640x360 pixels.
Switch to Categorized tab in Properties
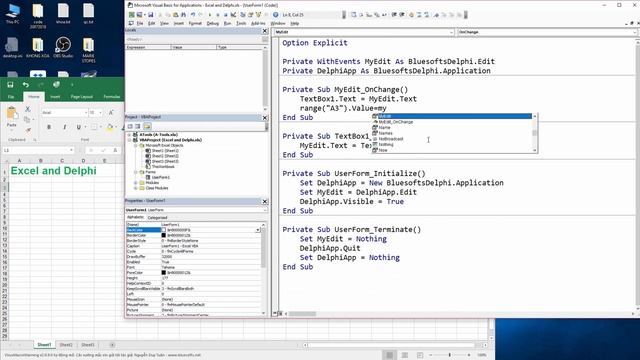click(157, 218)
